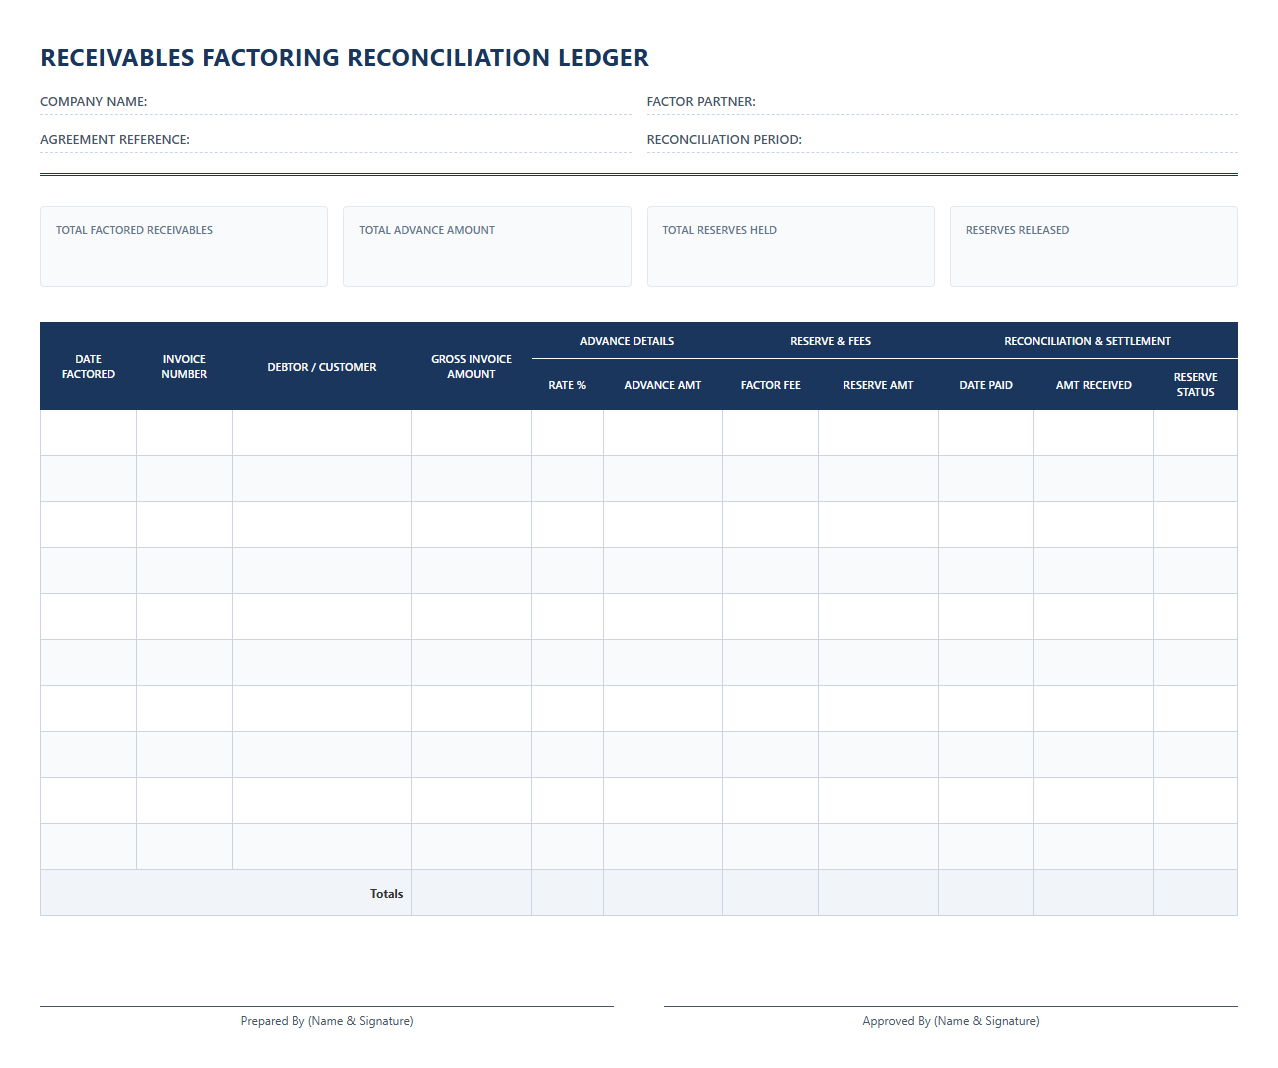Click the Date Factored column header
The image size is (1278, 1068).
88,366
